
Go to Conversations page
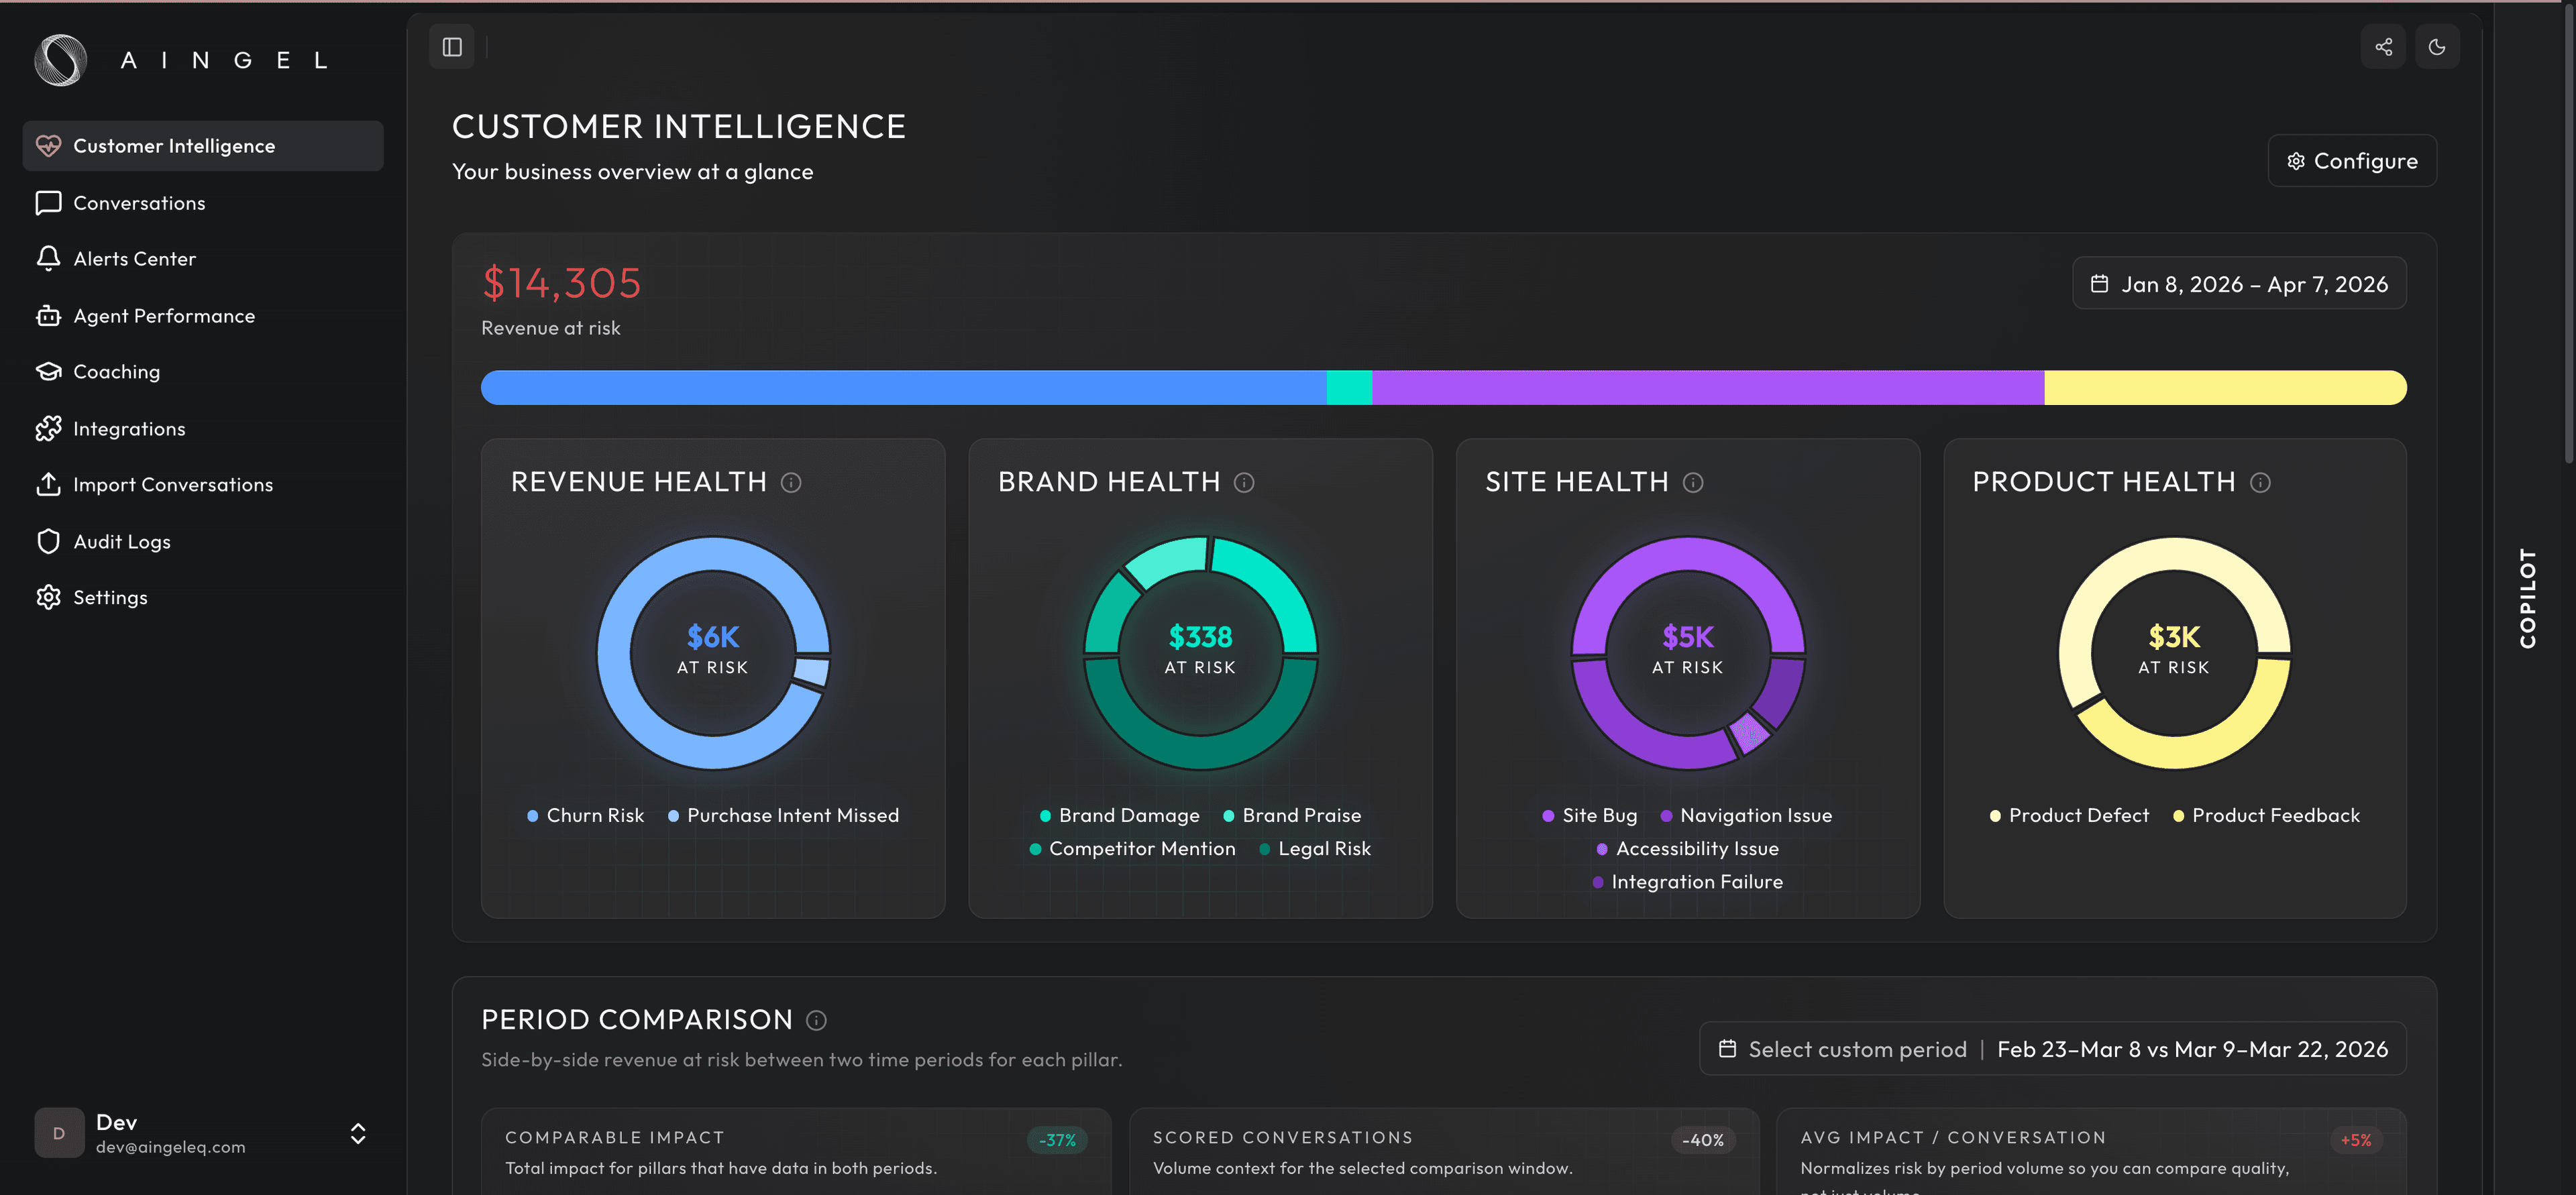[203, 203]
